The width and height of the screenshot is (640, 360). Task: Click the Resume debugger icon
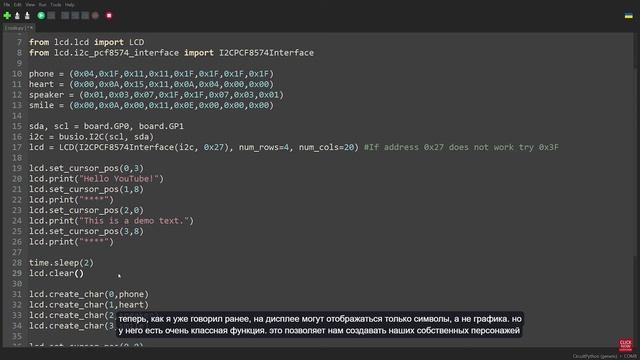click(95, 16)
